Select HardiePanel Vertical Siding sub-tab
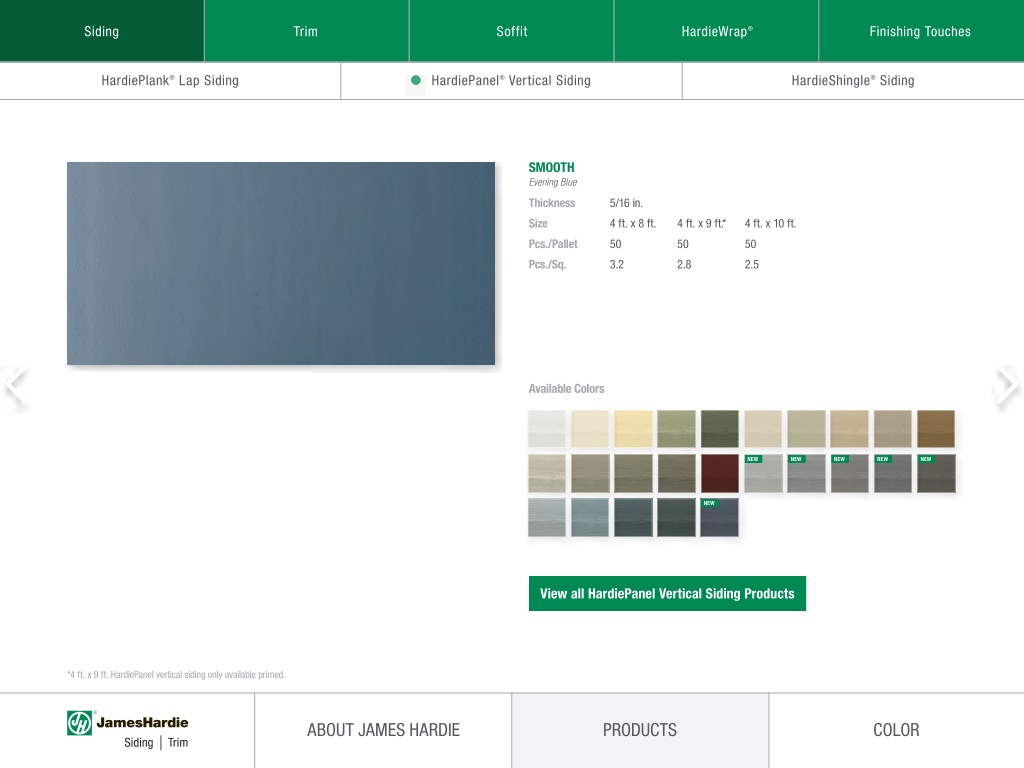Viewport: 1024px width, 768px height. [x=511, y=81]
